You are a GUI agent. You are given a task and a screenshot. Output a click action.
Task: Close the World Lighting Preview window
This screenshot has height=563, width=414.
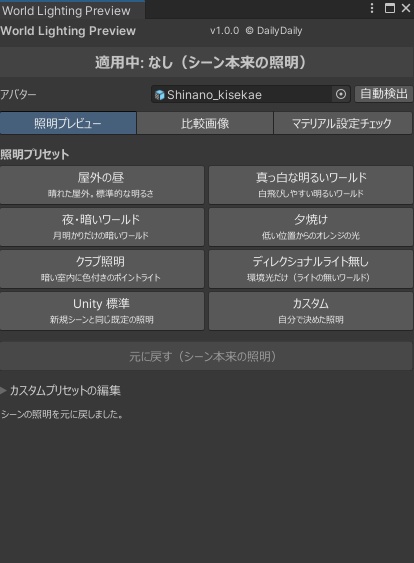coord(406,8)
